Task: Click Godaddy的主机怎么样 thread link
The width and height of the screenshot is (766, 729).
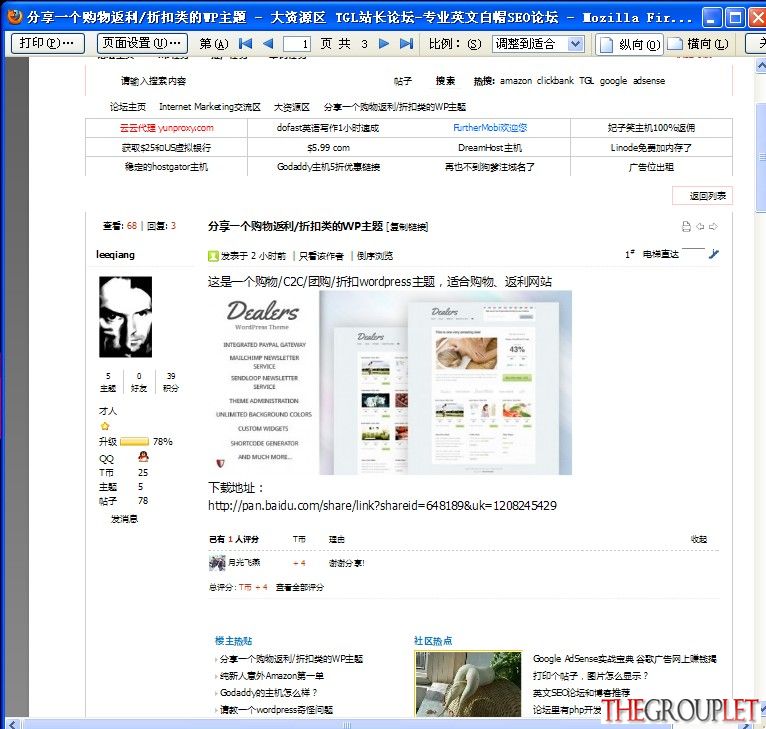Action: click(x=269, y=692)
